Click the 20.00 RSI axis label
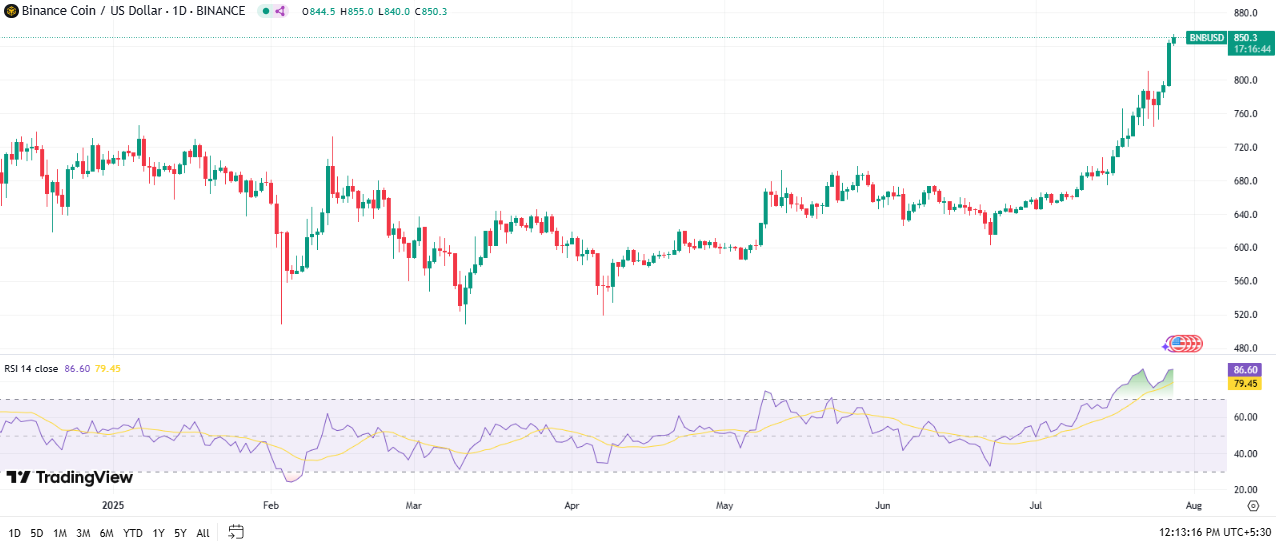Image resolution: width=1276 pixels, height=542 pixels. 1246,489
